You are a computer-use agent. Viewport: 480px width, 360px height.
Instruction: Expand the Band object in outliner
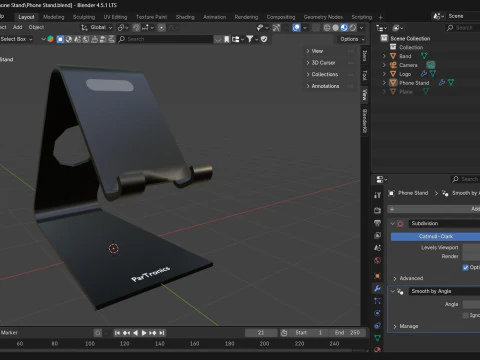[x=384, y=56]
